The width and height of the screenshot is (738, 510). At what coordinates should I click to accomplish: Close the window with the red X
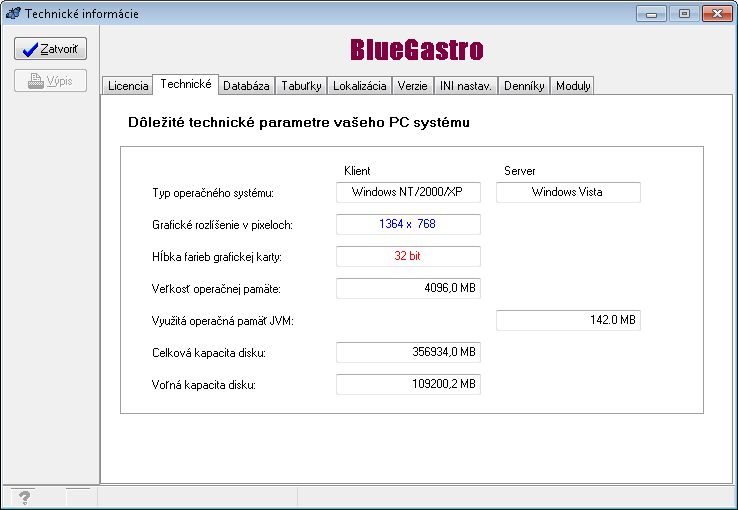717,14
